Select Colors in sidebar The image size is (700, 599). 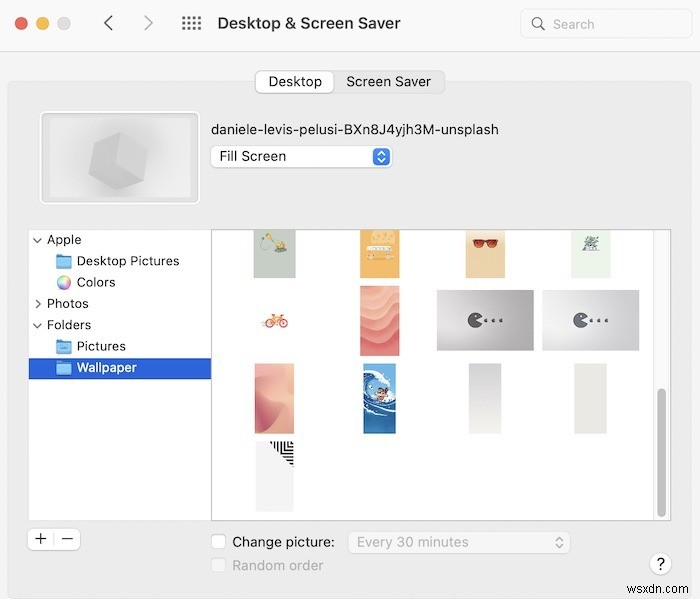pos(120,283)
